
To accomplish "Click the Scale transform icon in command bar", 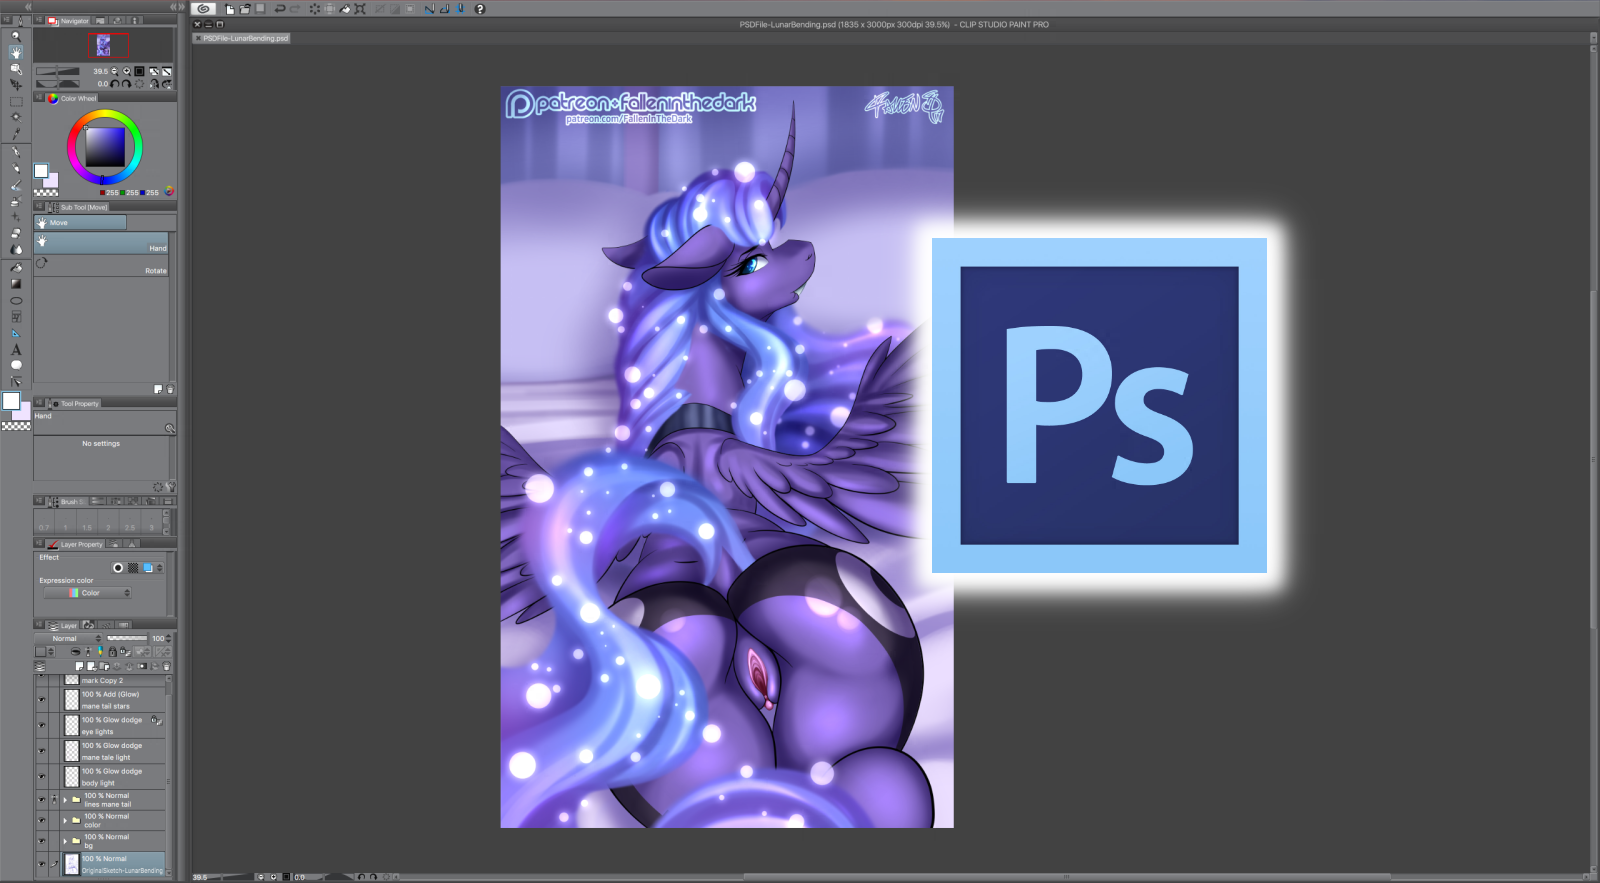I will [x=360, y=9].
